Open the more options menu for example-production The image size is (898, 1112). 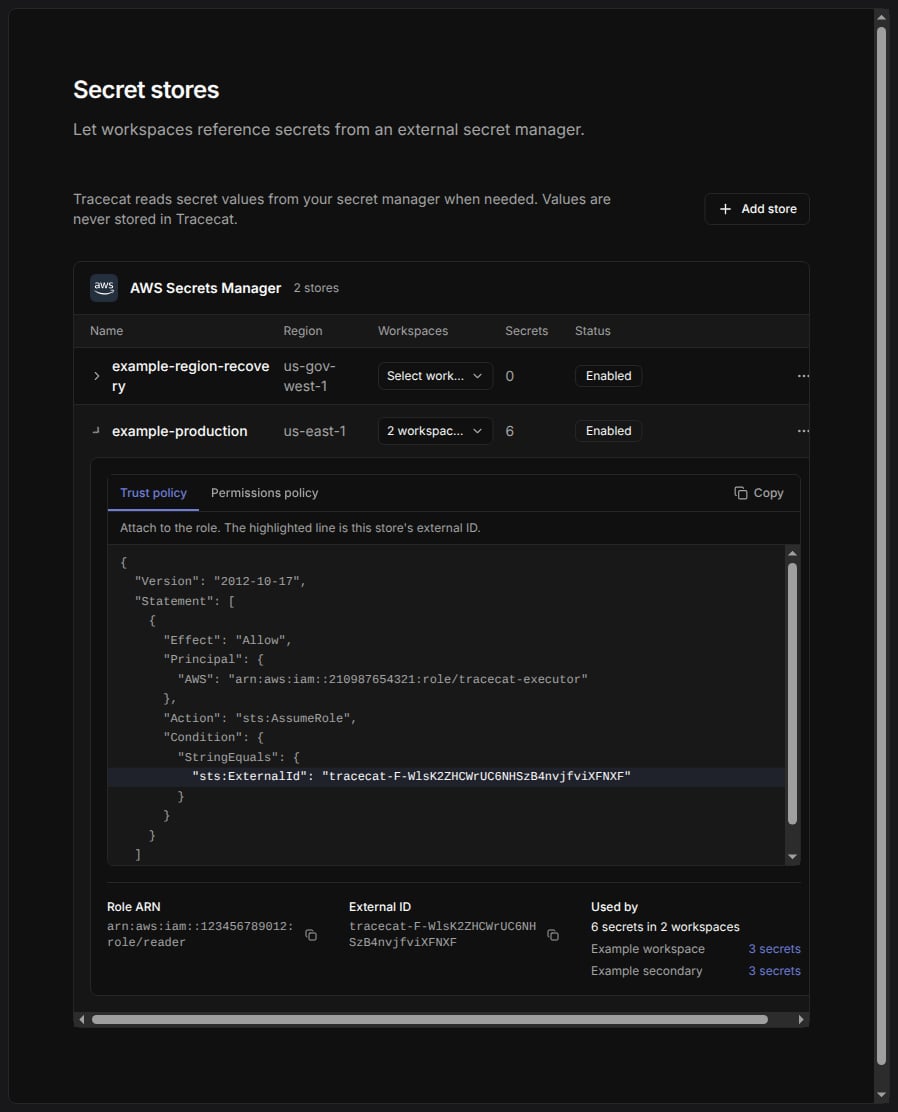tap(802, 431)
